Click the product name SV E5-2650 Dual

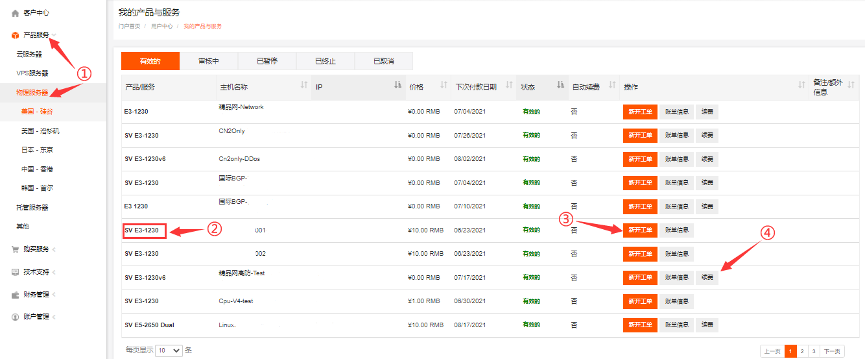coord(150,325)
